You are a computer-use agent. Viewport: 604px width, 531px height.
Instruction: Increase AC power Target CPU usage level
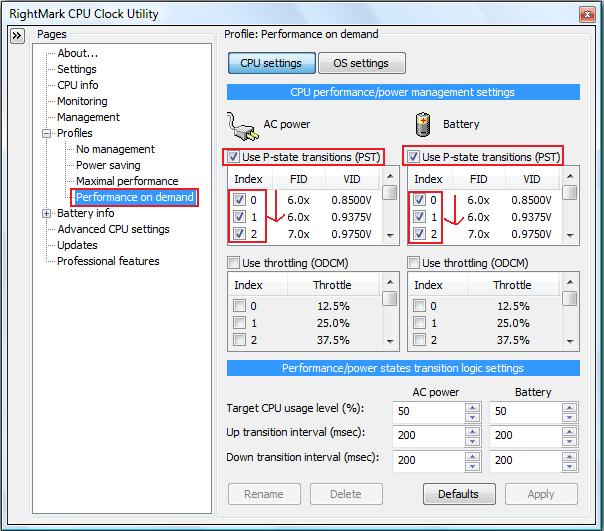472,407
